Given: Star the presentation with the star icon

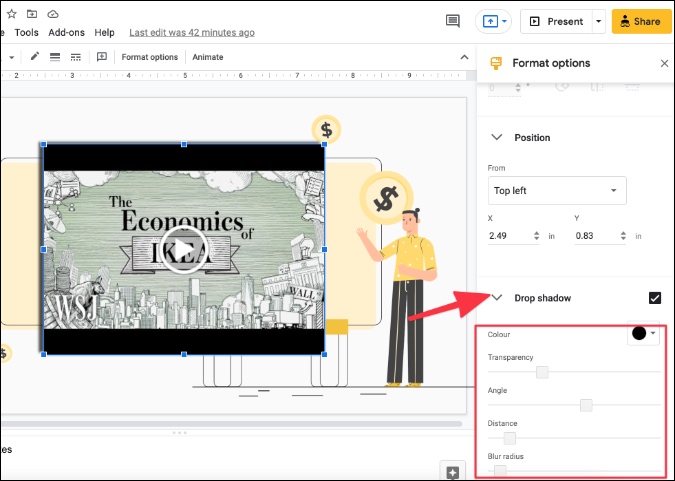Looking at the screenshot, I should tap(12, 14).
